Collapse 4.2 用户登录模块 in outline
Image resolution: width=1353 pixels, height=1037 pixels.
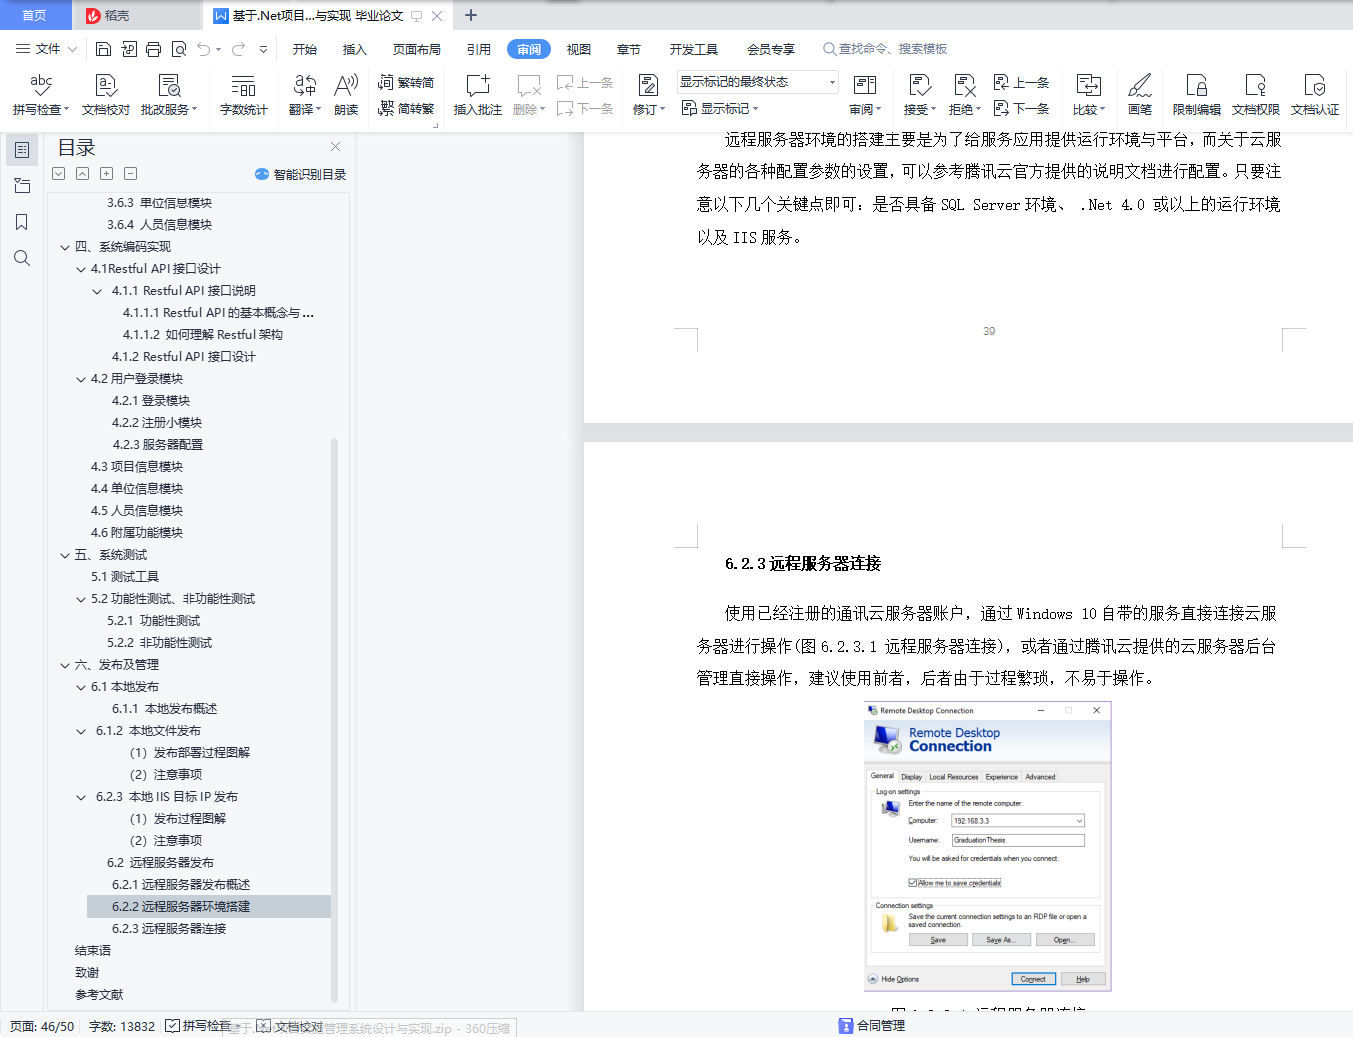(81, 379)
